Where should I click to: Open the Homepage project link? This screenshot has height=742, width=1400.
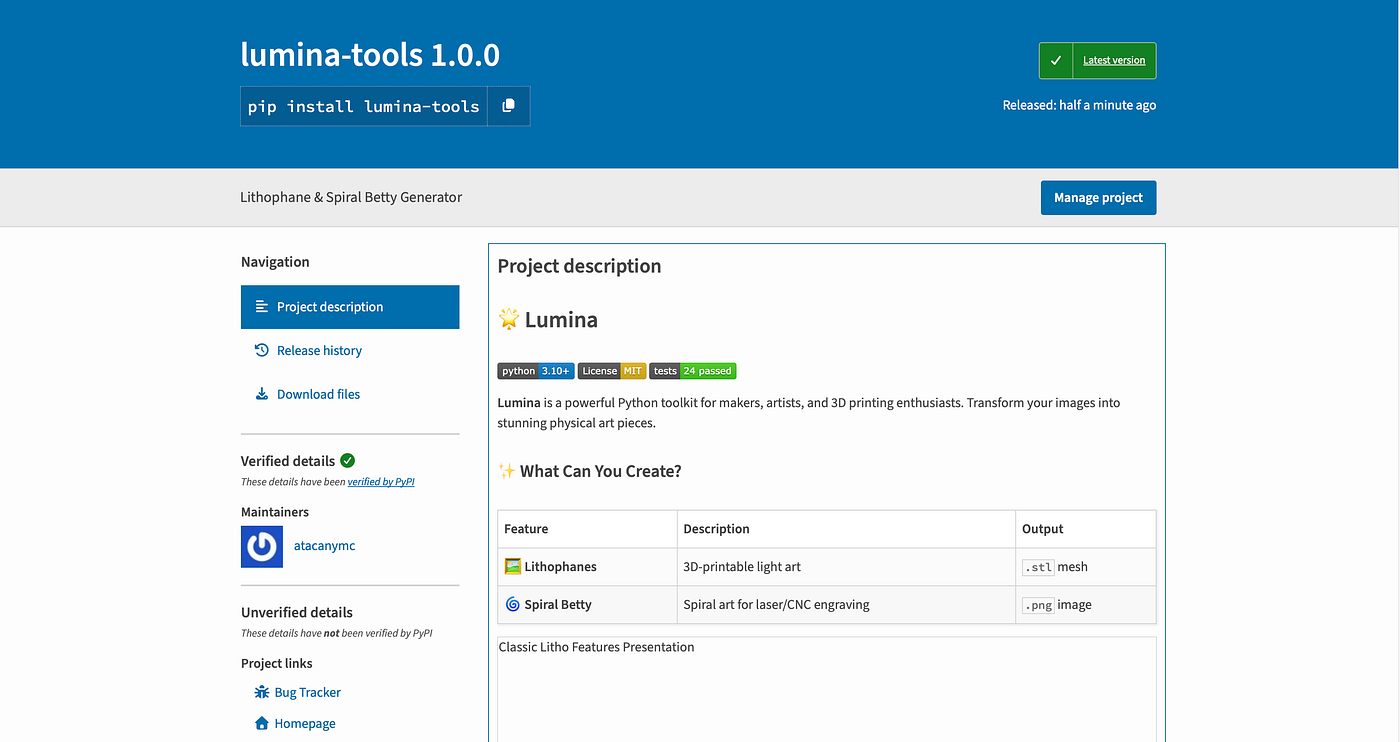305,723
